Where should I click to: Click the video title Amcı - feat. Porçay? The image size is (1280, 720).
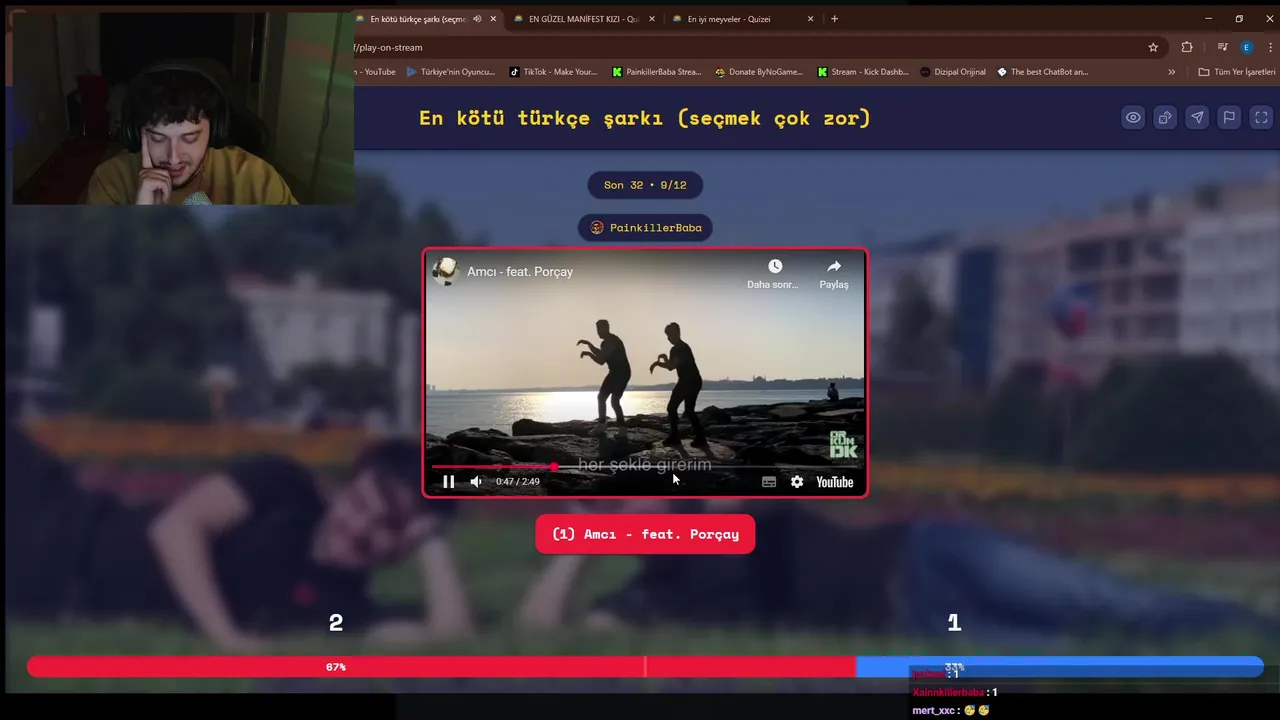point(520,272)
